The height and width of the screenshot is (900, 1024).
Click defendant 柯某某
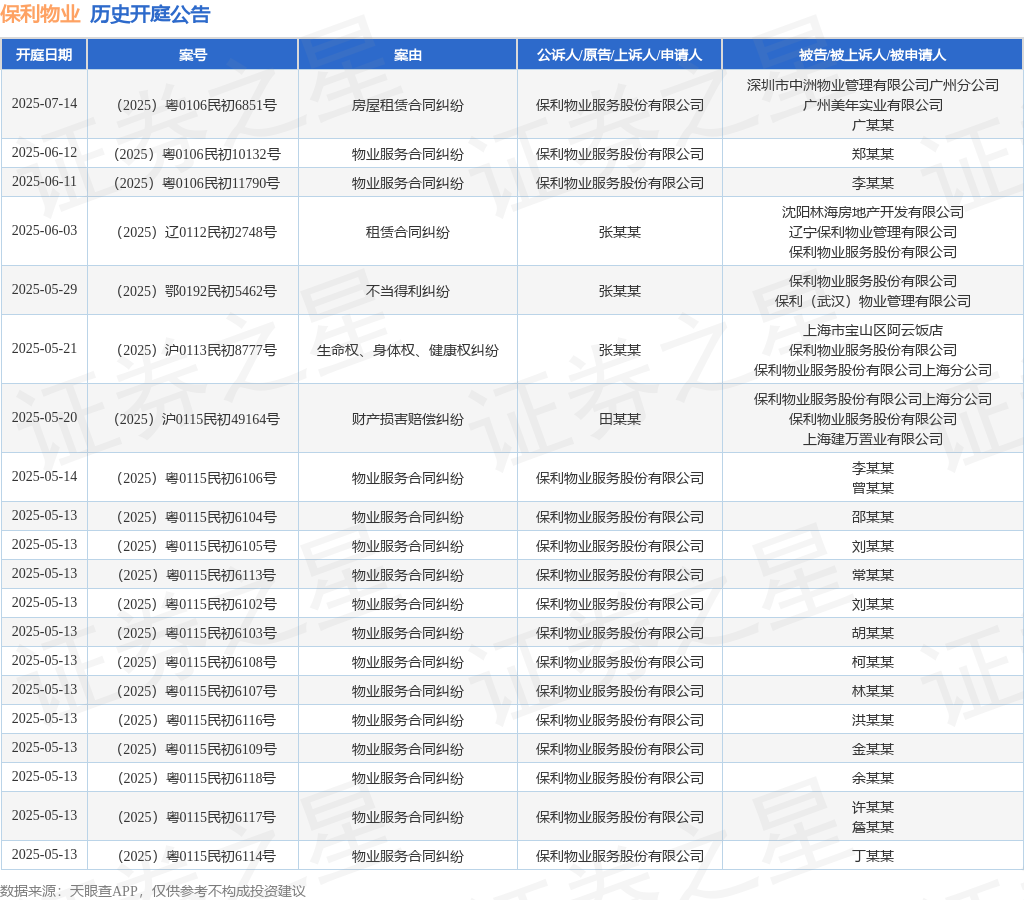tap(872, 662)
